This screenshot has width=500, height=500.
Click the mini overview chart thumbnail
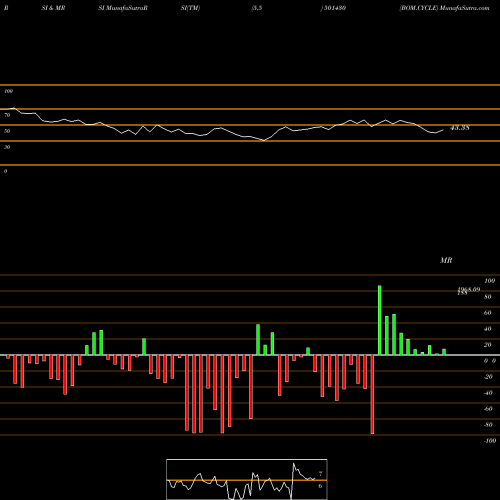coord(247,479)
